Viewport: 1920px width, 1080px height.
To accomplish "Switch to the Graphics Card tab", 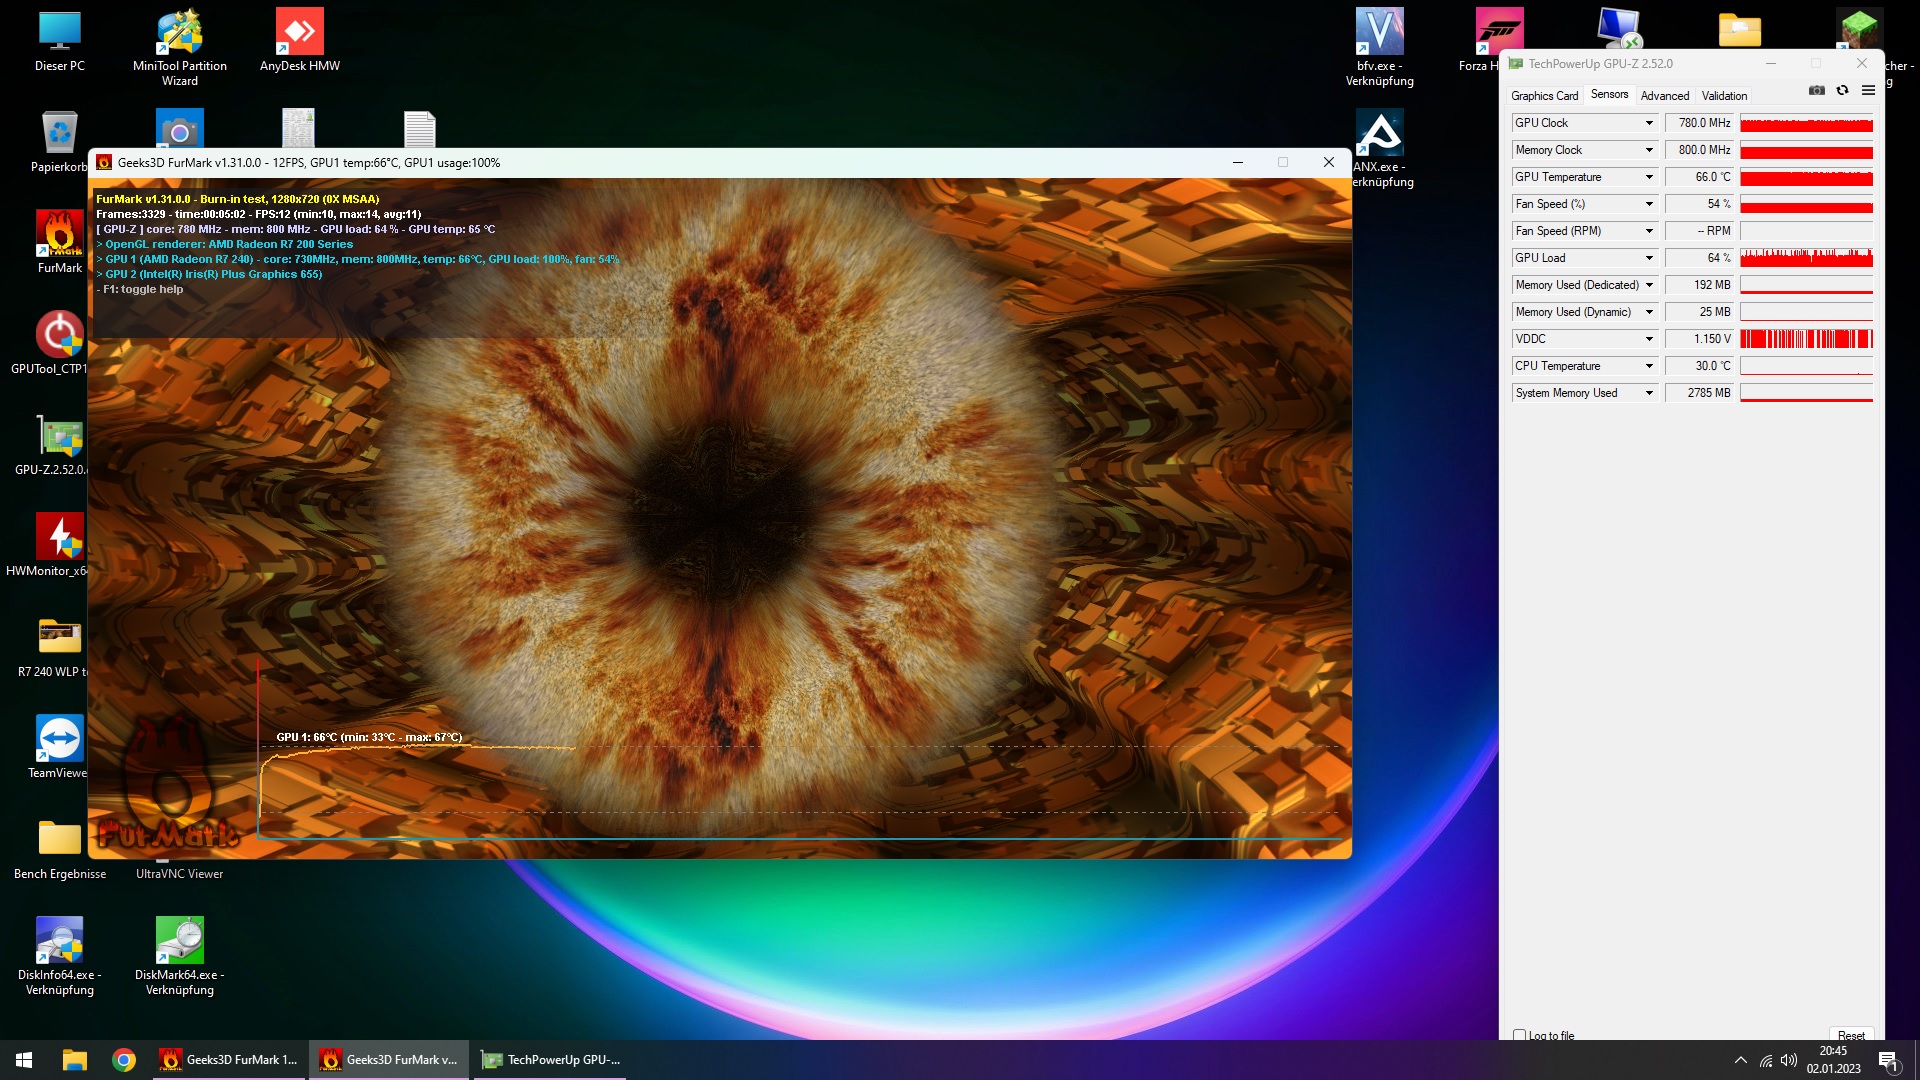I will (x=1544, y=96).
